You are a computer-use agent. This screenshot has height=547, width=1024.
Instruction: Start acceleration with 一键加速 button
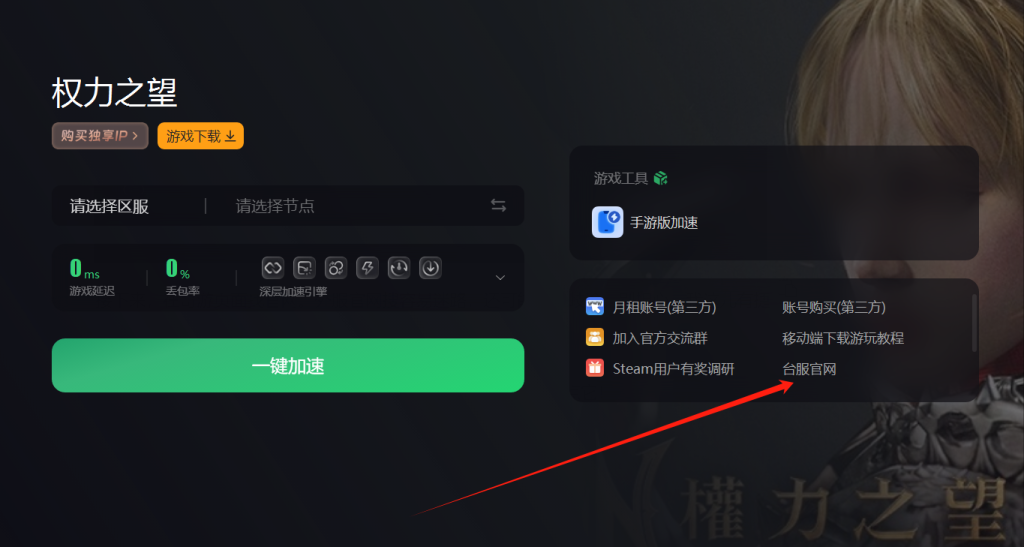288,366
